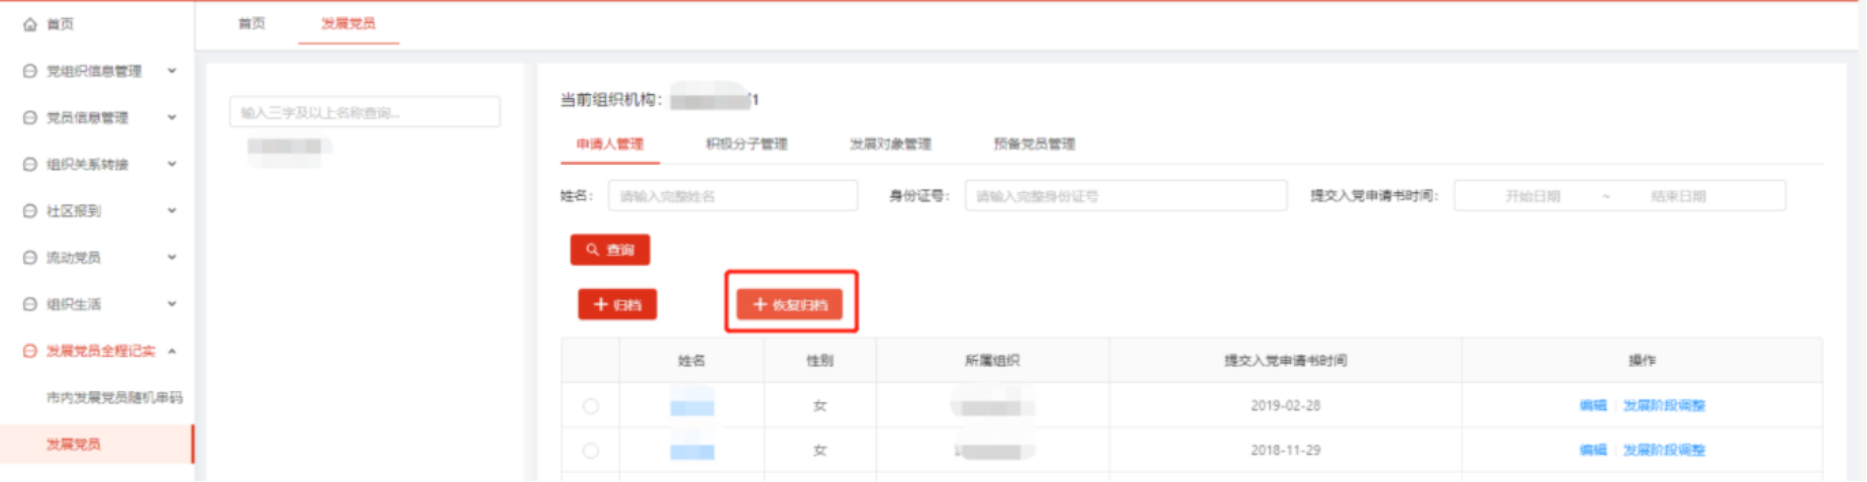Click 发展阶段调整 link in the first row
Screen dimensions: 1867x482
[x=1663, y=406]
